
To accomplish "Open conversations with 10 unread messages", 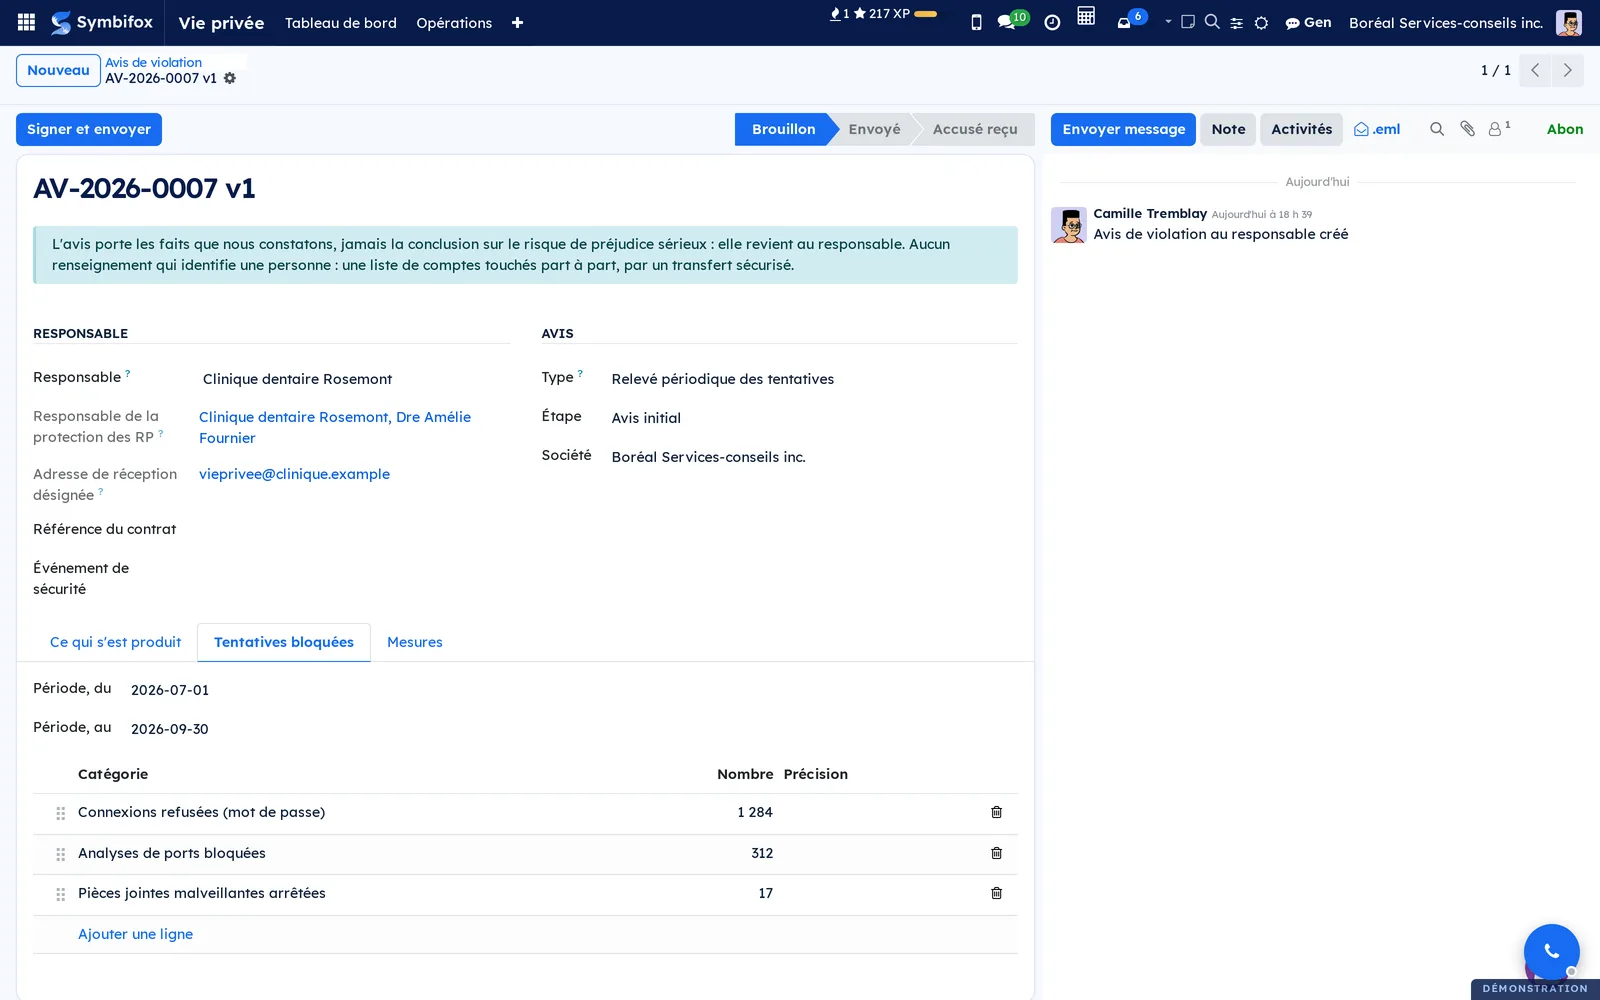I will coord(1012,21).
